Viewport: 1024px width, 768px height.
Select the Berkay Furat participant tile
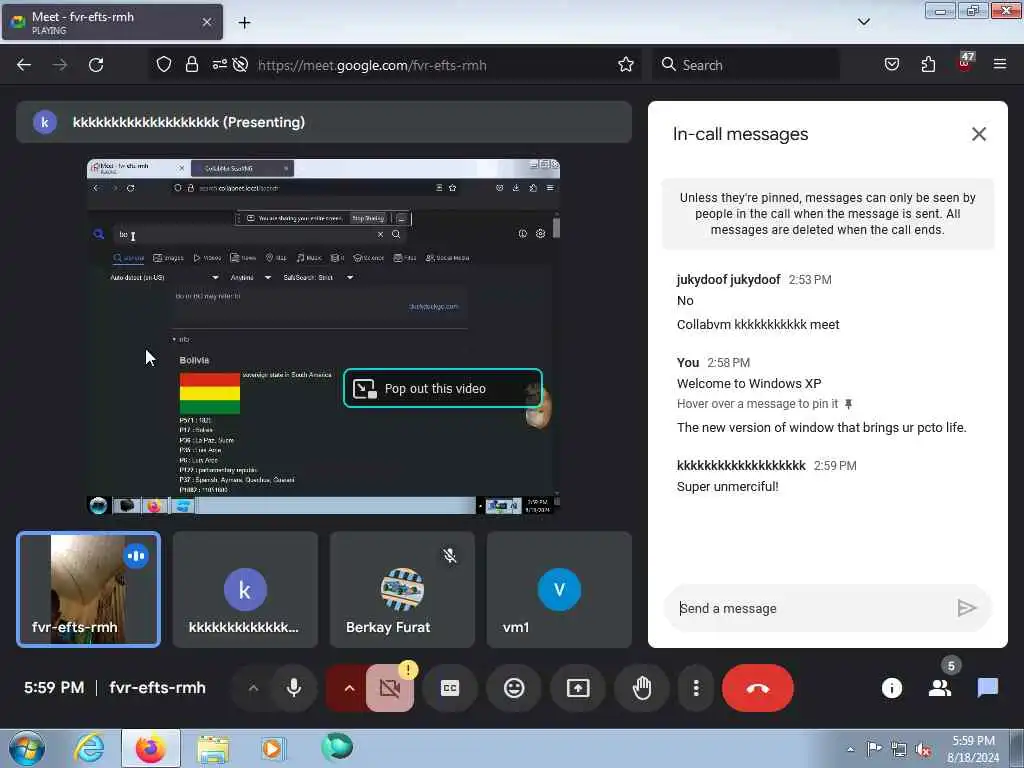pyautogui.click(x=402, y=589)
